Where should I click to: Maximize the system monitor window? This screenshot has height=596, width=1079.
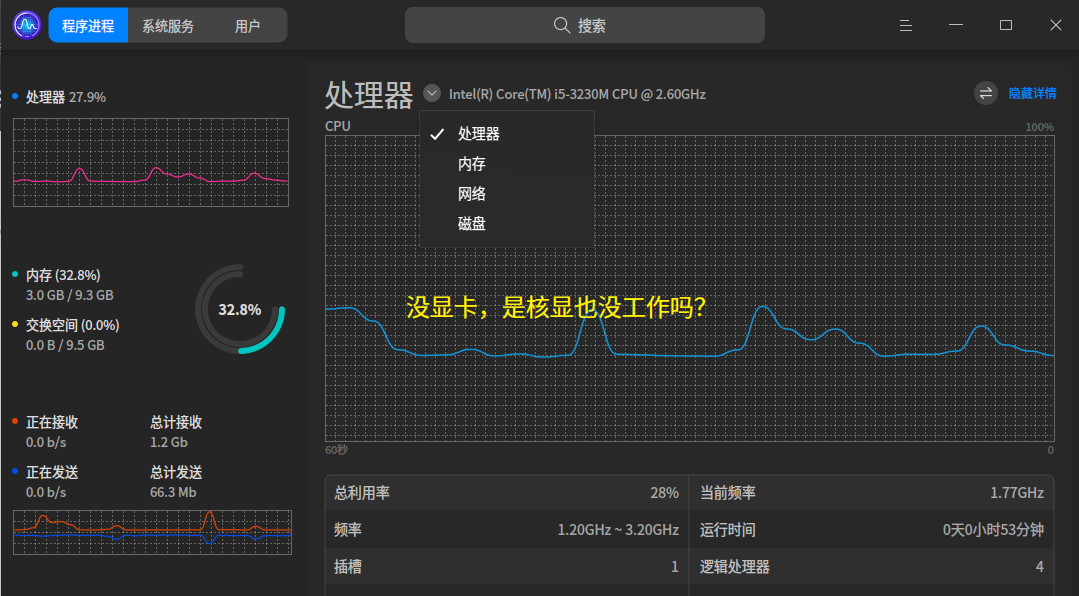[1005, 25]
